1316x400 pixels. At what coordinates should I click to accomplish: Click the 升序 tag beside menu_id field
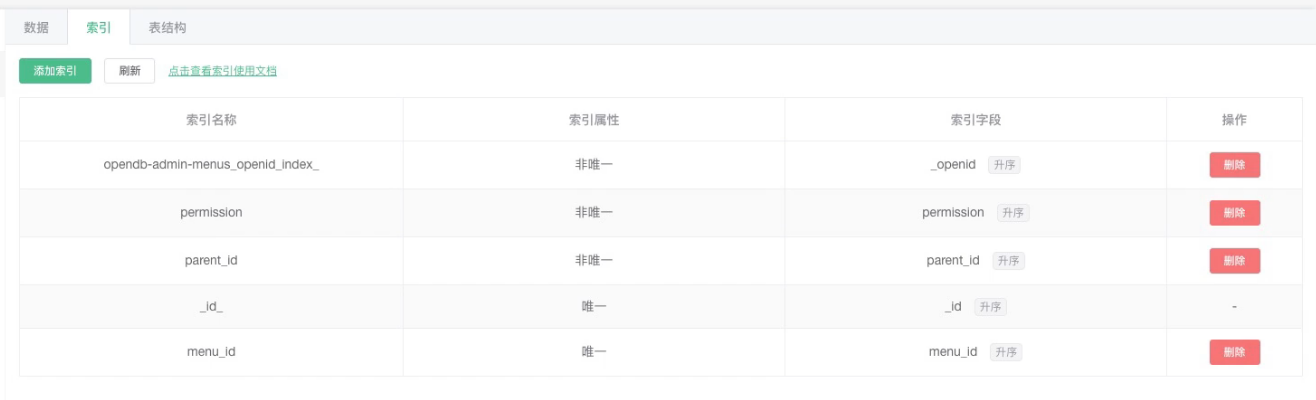point(1006,352)
